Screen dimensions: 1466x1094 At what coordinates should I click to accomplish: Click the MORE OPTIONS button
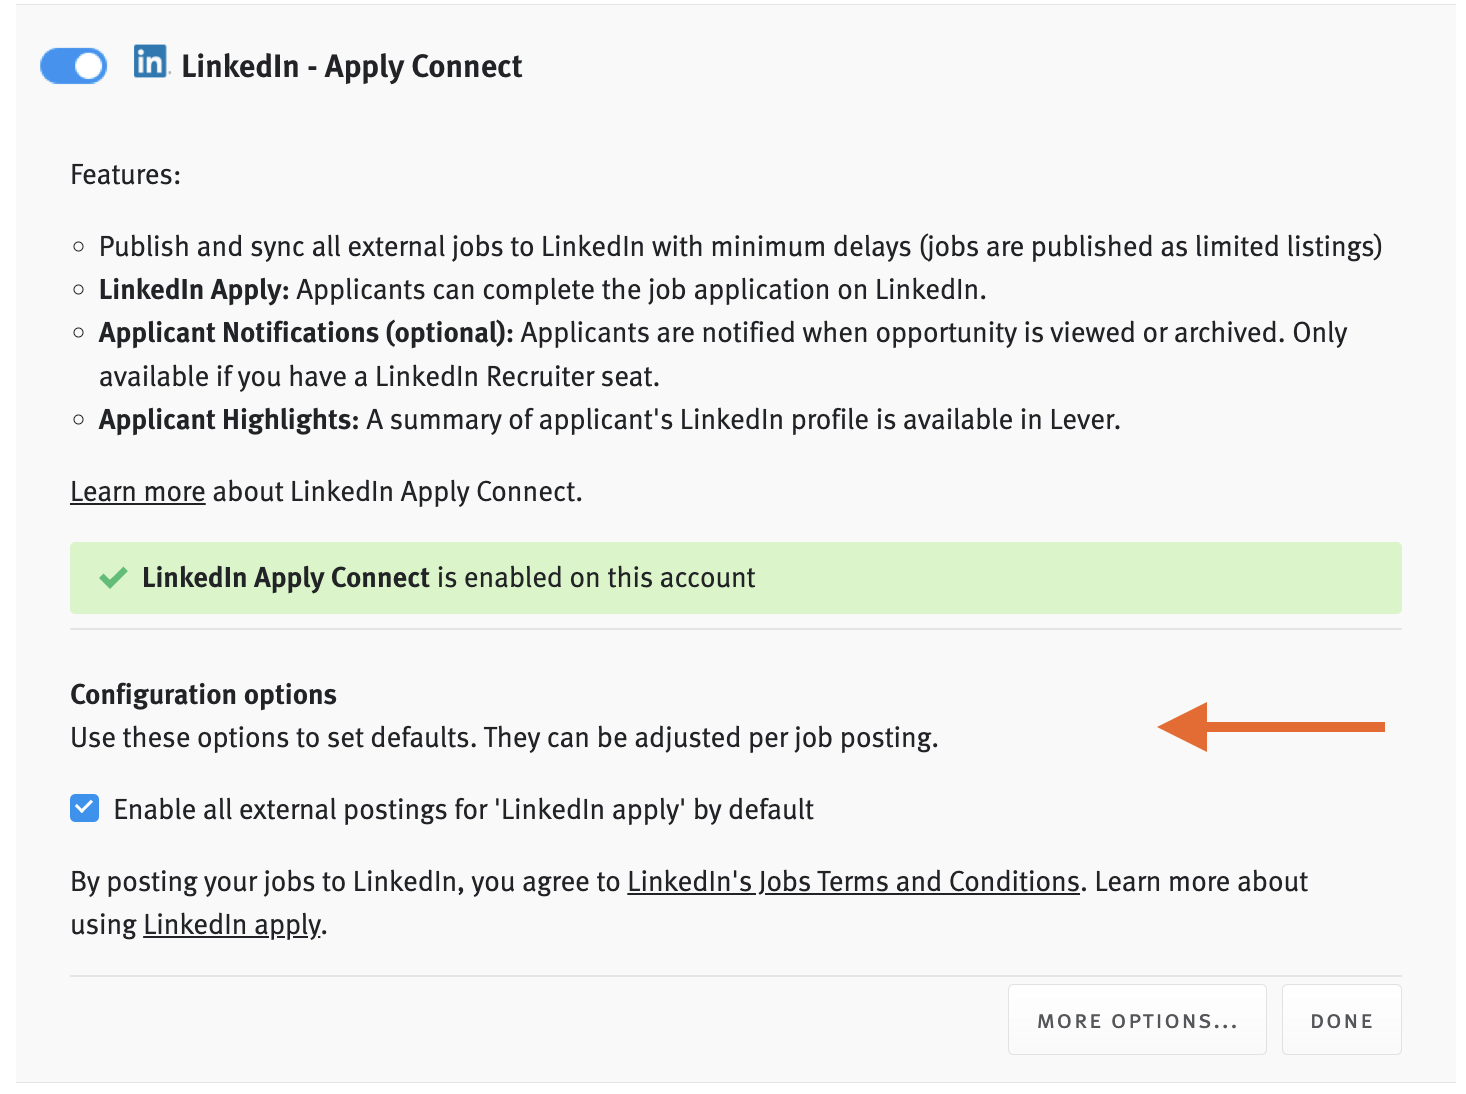[1136, 1020]
